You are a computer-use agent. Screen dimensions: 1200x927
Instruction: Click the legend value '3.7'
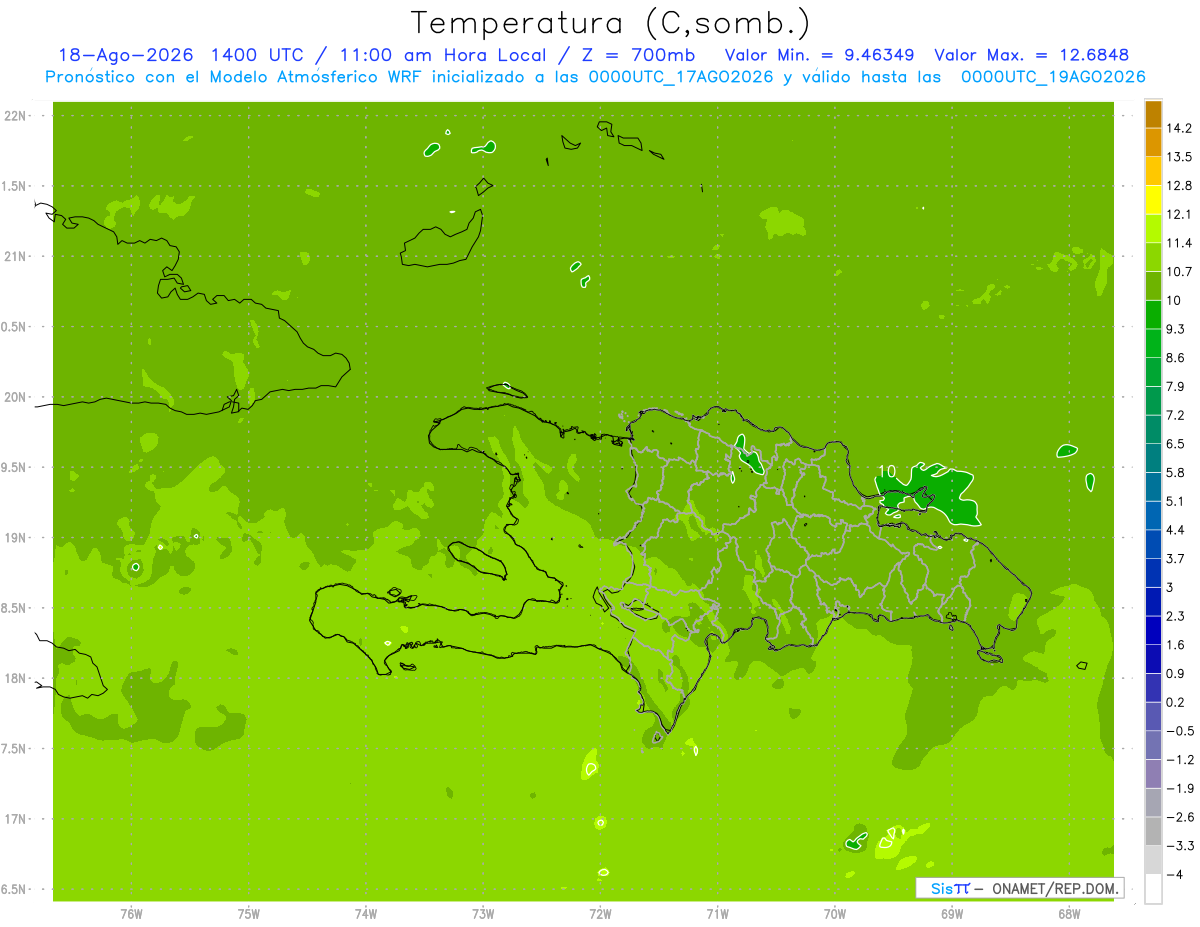pos(1176,558)
